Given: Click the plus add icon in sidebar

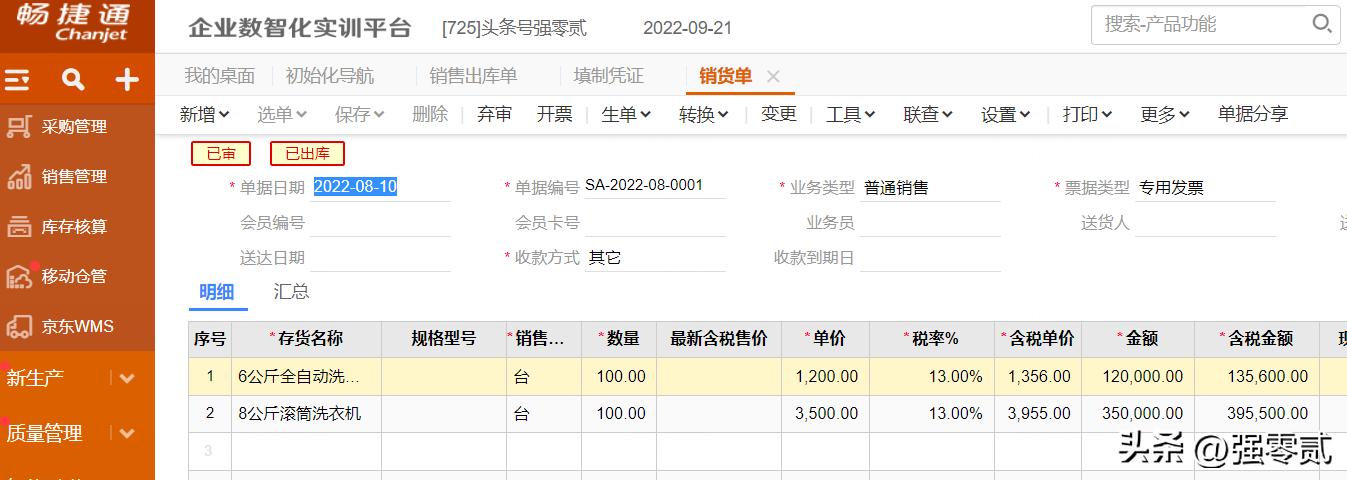Looking at the screenshot, I should [x=126, y=80].
